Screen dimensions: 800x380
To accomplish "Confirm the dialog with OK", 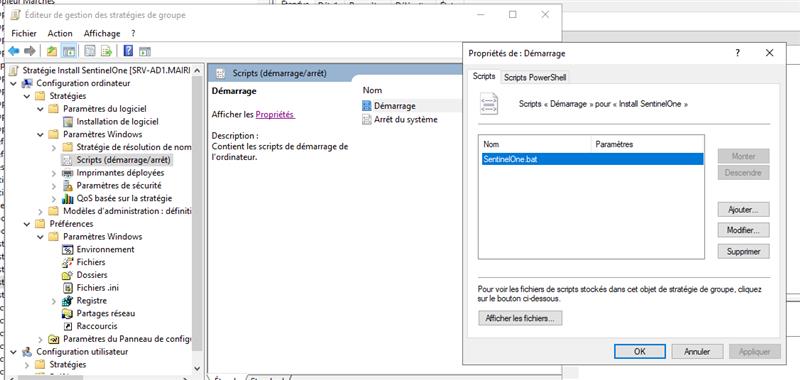I will coord(640,351).
